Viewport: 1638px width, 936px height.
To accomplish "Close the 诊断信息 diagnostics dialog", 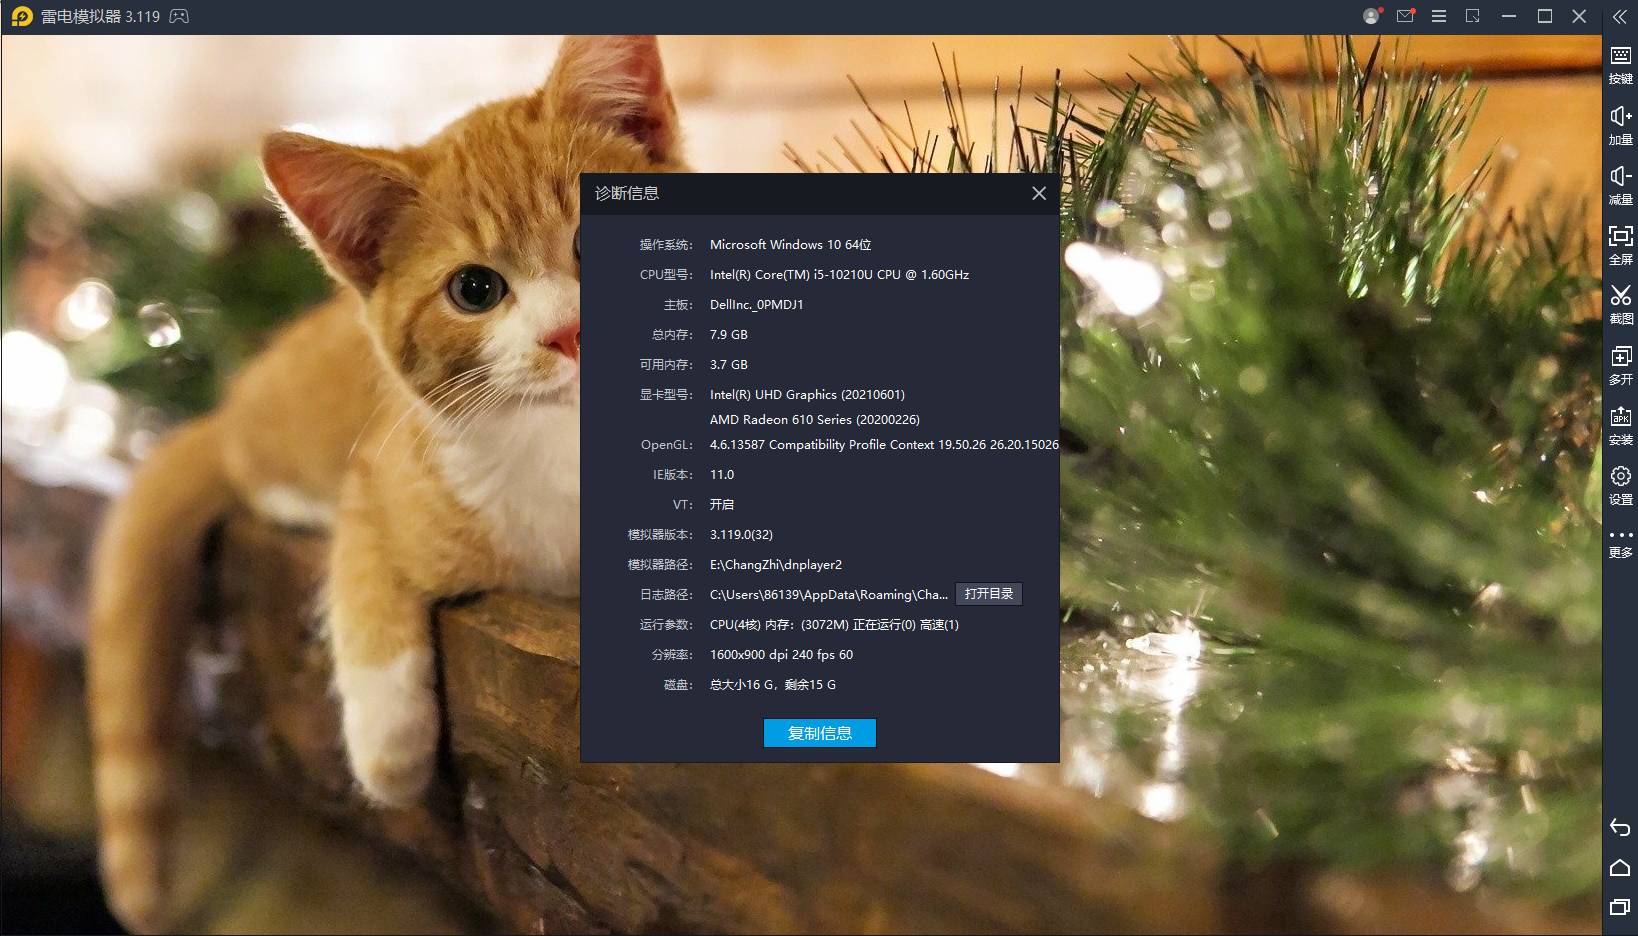I will point(1039,193).
